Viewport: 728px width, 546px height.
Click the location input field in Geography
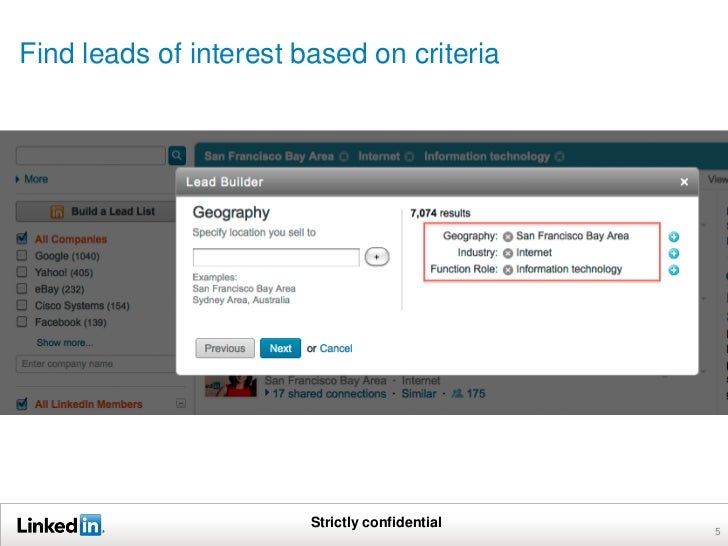tap(276, 257)
